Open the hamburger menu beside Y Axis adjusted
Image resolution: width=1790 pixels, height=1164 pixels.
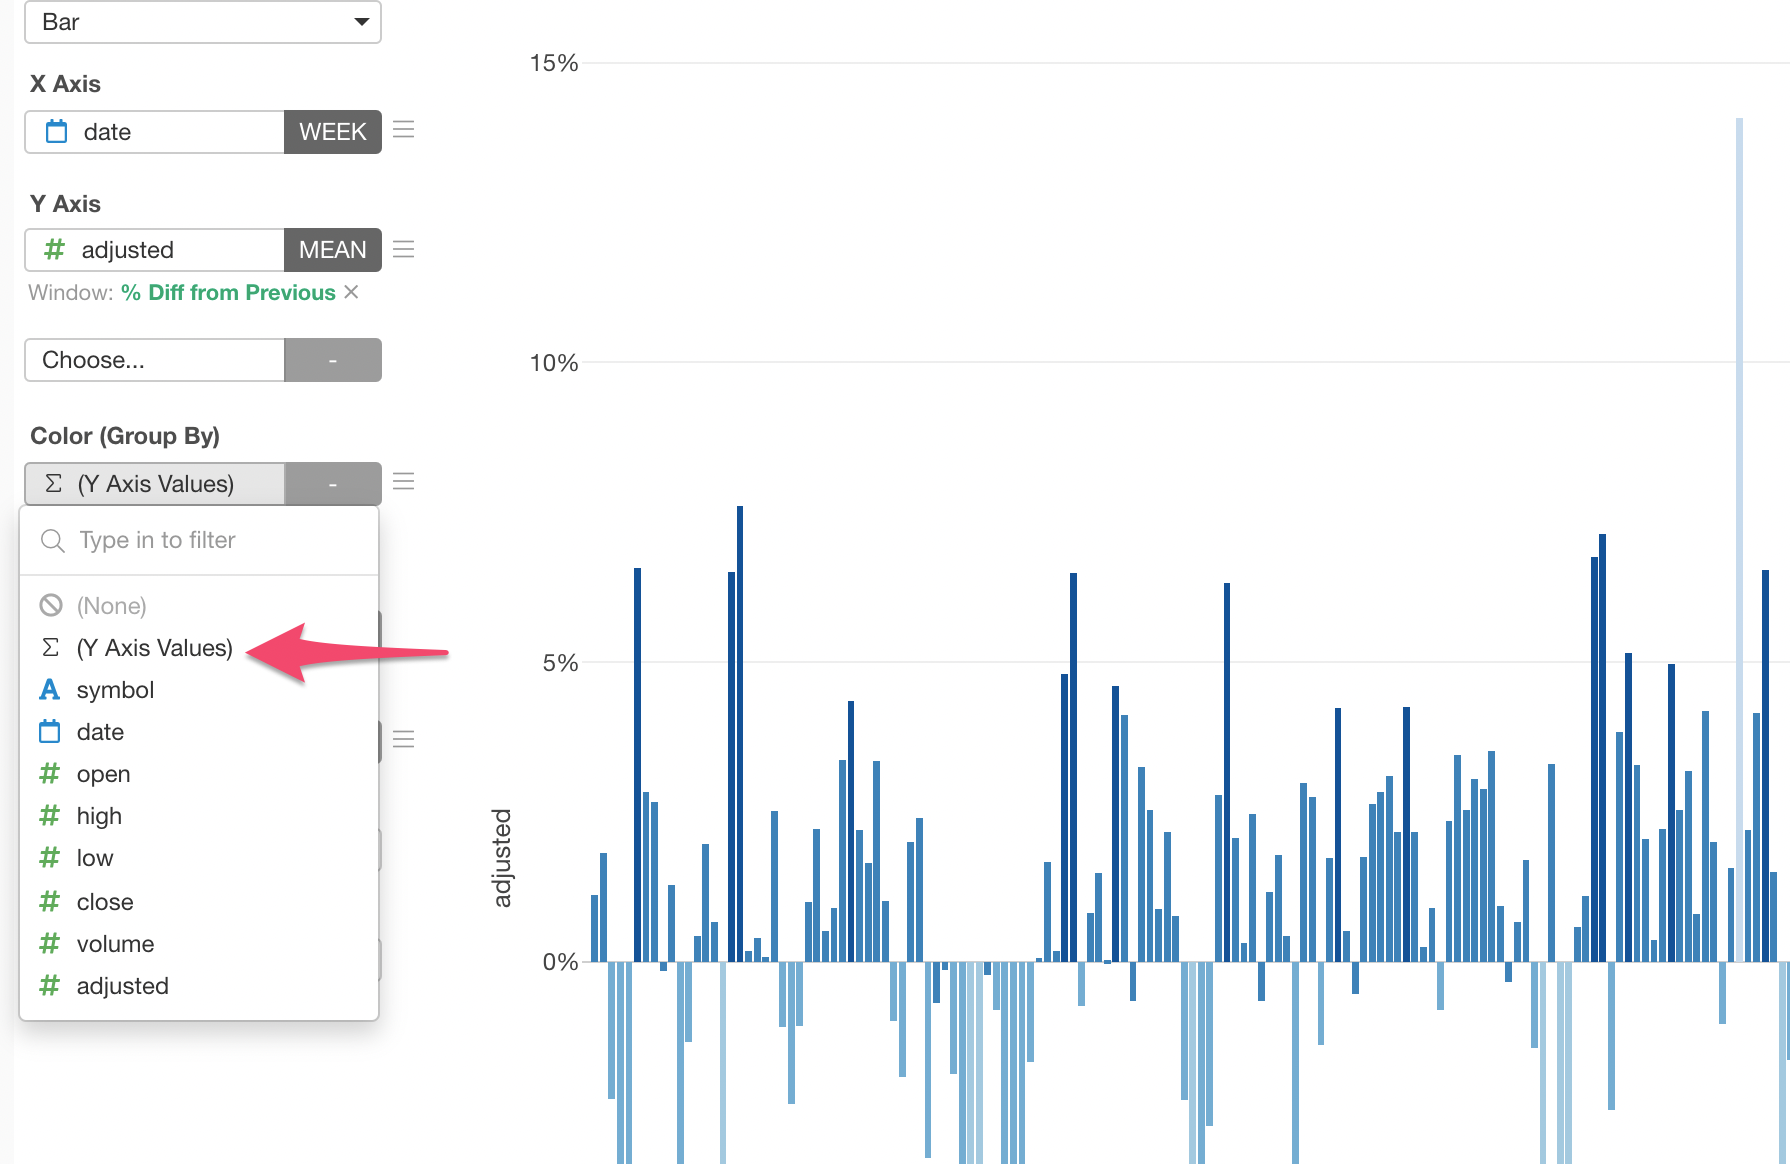403,249
